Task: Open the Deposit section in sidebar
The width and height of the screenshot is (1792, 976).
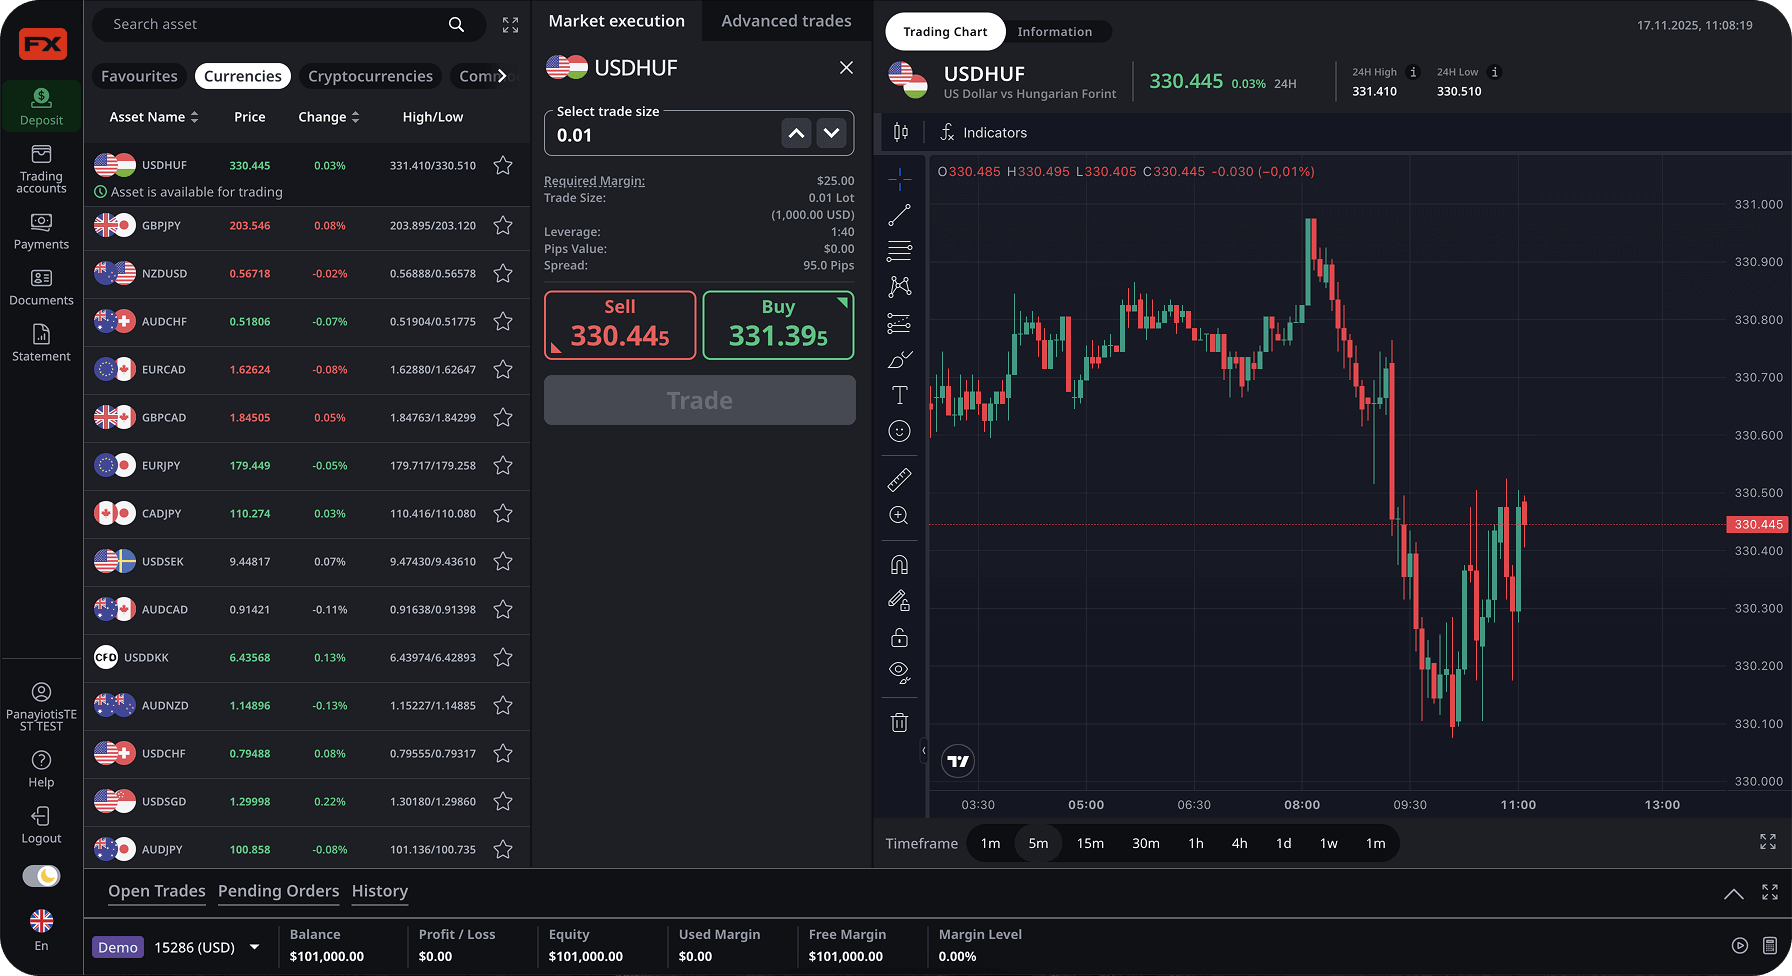Action: tap(41, 106)
